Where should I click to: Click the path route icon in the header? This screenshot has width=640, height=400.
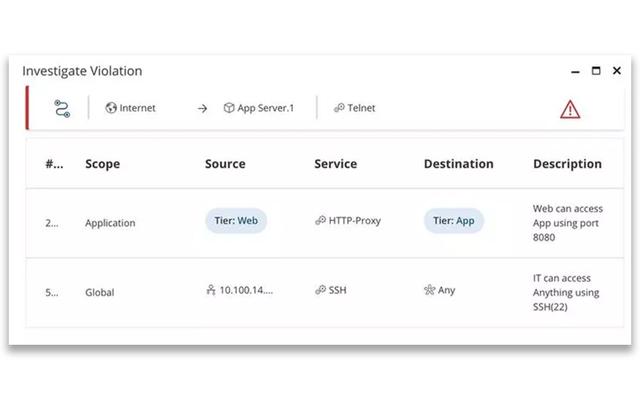point(61,108)
